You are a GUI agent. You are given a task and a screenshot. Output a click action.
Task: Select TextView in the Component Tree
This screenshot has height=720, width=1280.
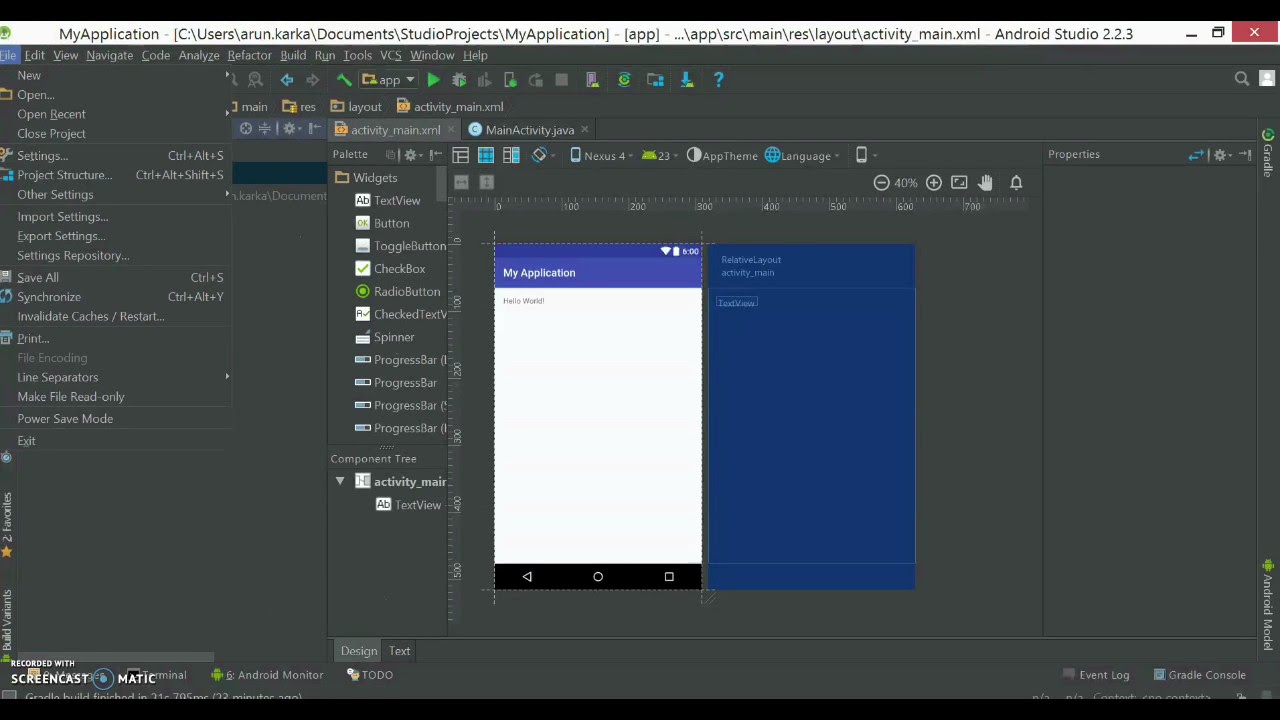pyautogui.click(x=409, y=505)
